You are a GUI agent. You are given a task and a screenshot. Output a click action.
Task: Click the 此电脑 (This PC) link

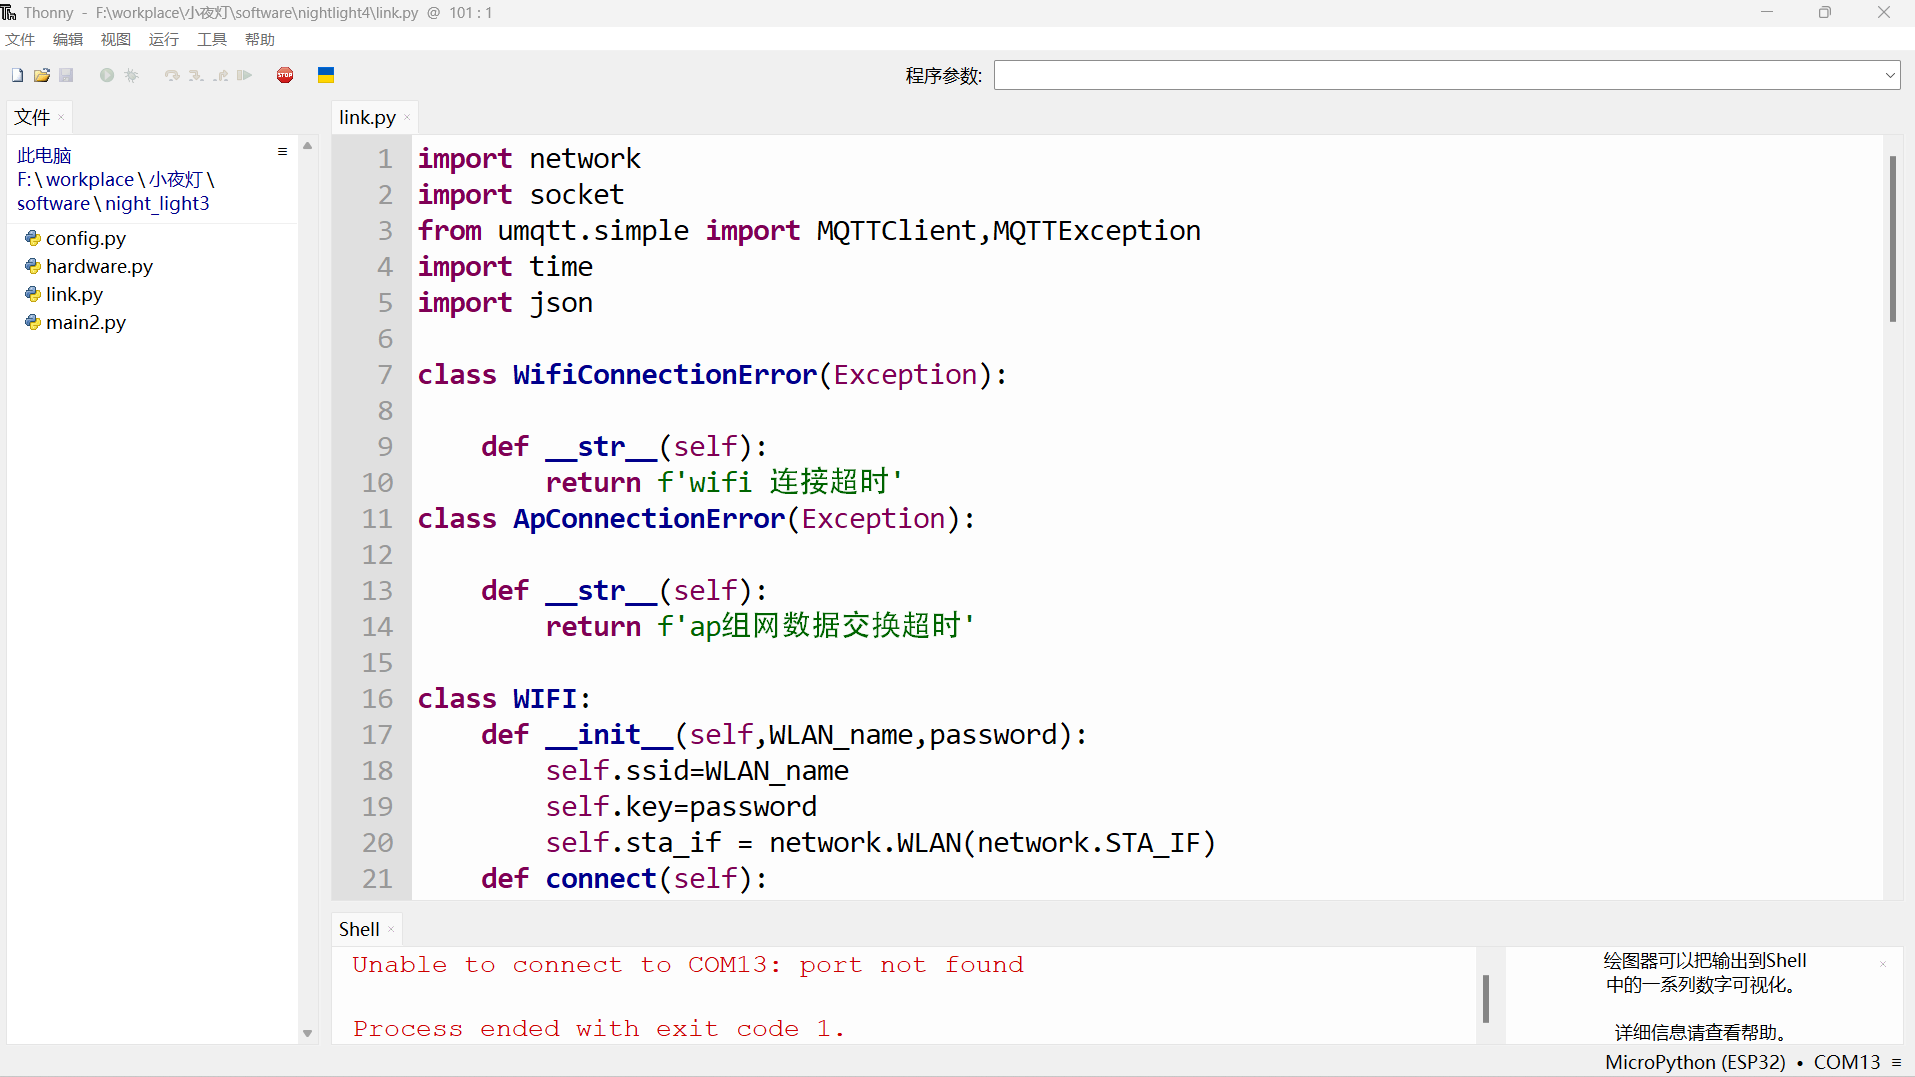[x=44, y=155]
